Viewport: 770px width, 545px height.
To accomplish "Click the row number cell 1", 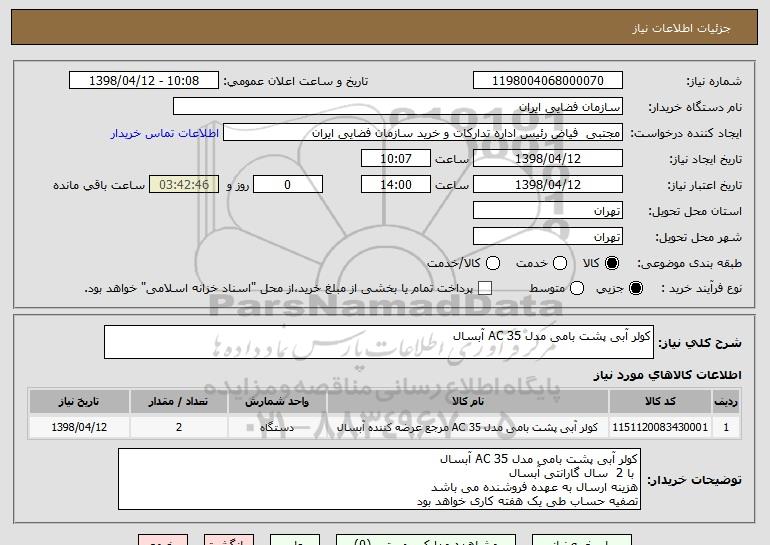I will [x=726, y=427].
